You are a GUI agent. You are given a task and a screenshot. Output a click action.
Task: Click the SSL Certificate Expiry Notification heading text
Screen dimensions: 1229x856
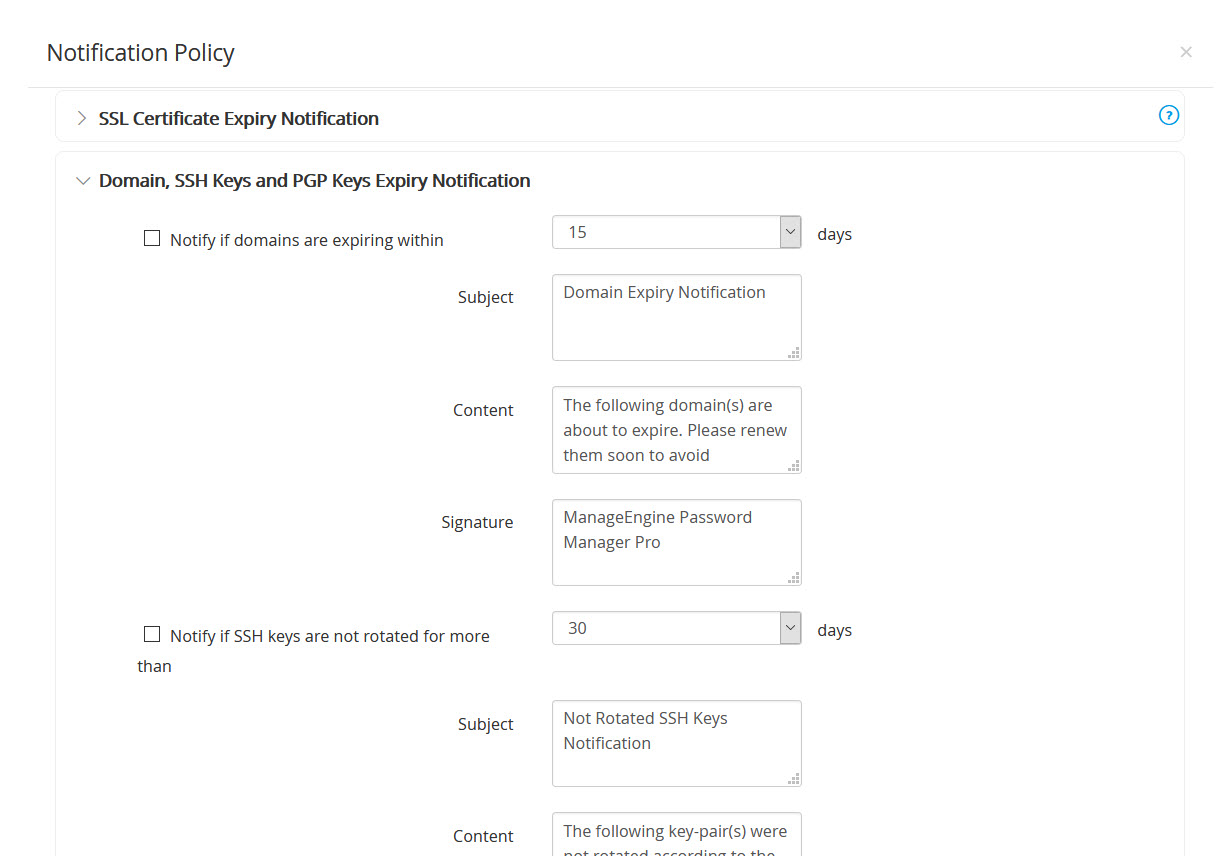pos(238,118)
